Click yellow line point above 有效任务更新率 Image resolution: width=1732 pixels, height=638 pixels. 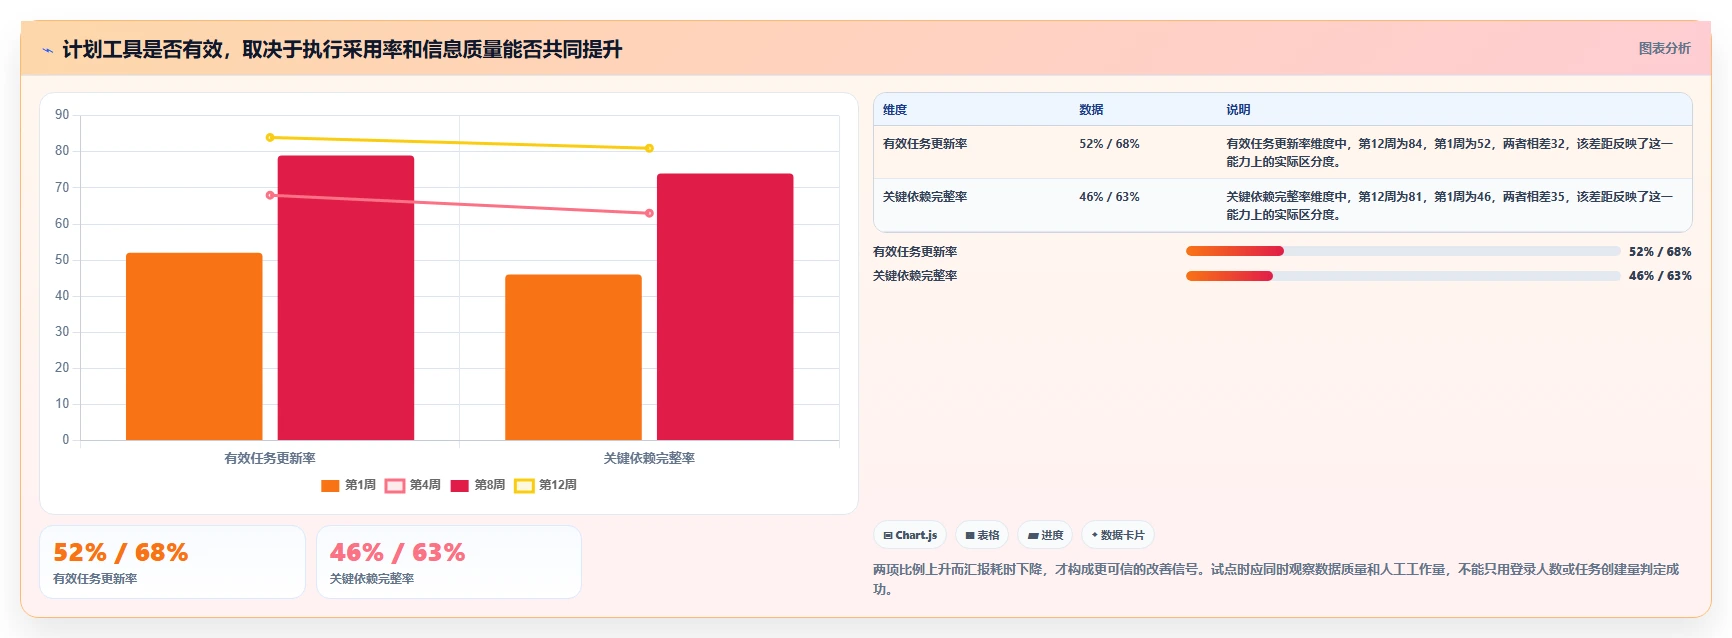coord(270,137)
